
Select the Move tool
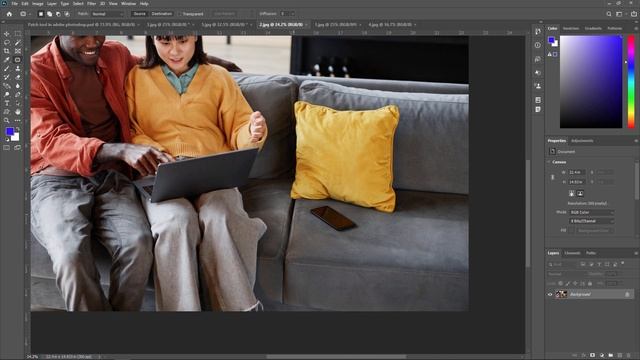tap(7, 34)
